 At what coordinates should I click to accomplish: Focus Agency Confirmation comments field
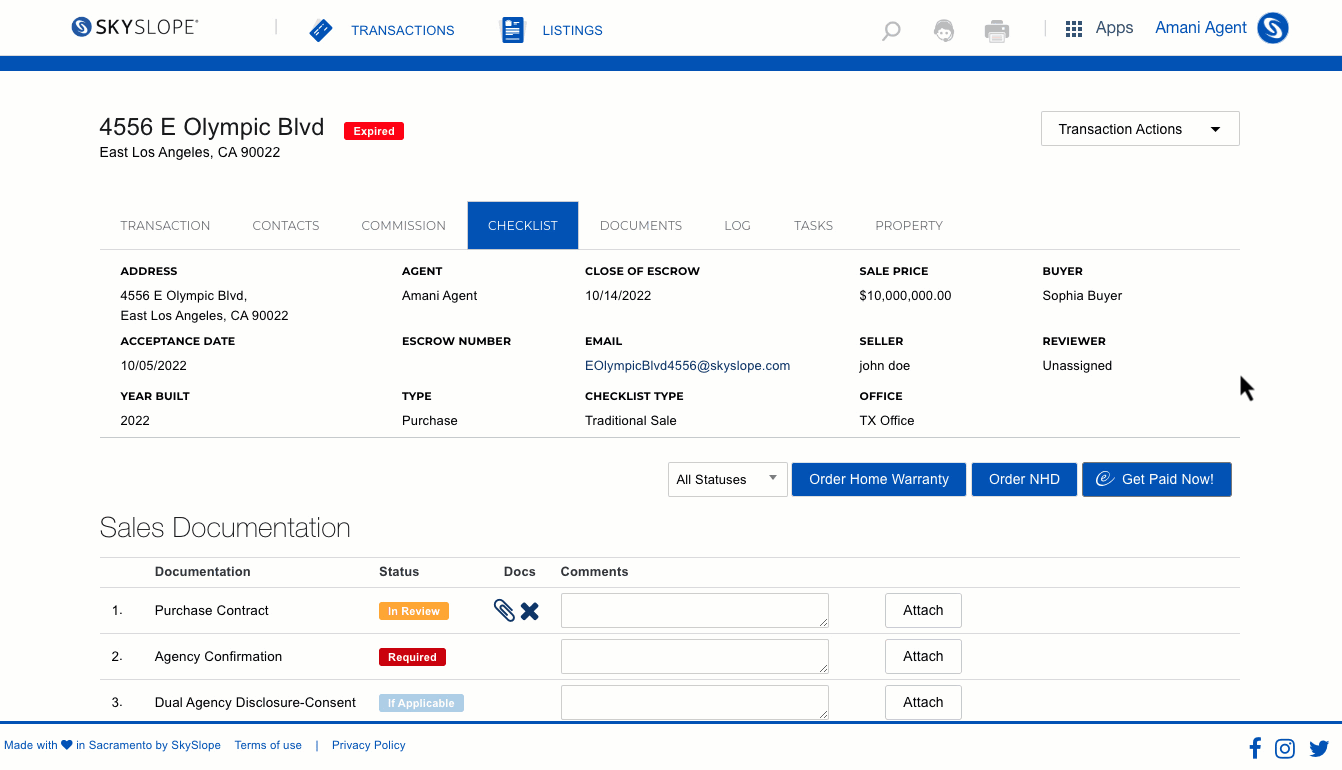tap(695, 656)
